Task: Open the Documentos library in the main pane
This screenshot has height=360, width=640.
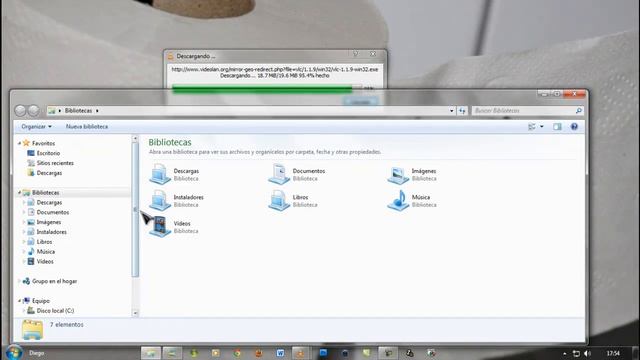Action: pyautogui.click(x=297, y=174)
